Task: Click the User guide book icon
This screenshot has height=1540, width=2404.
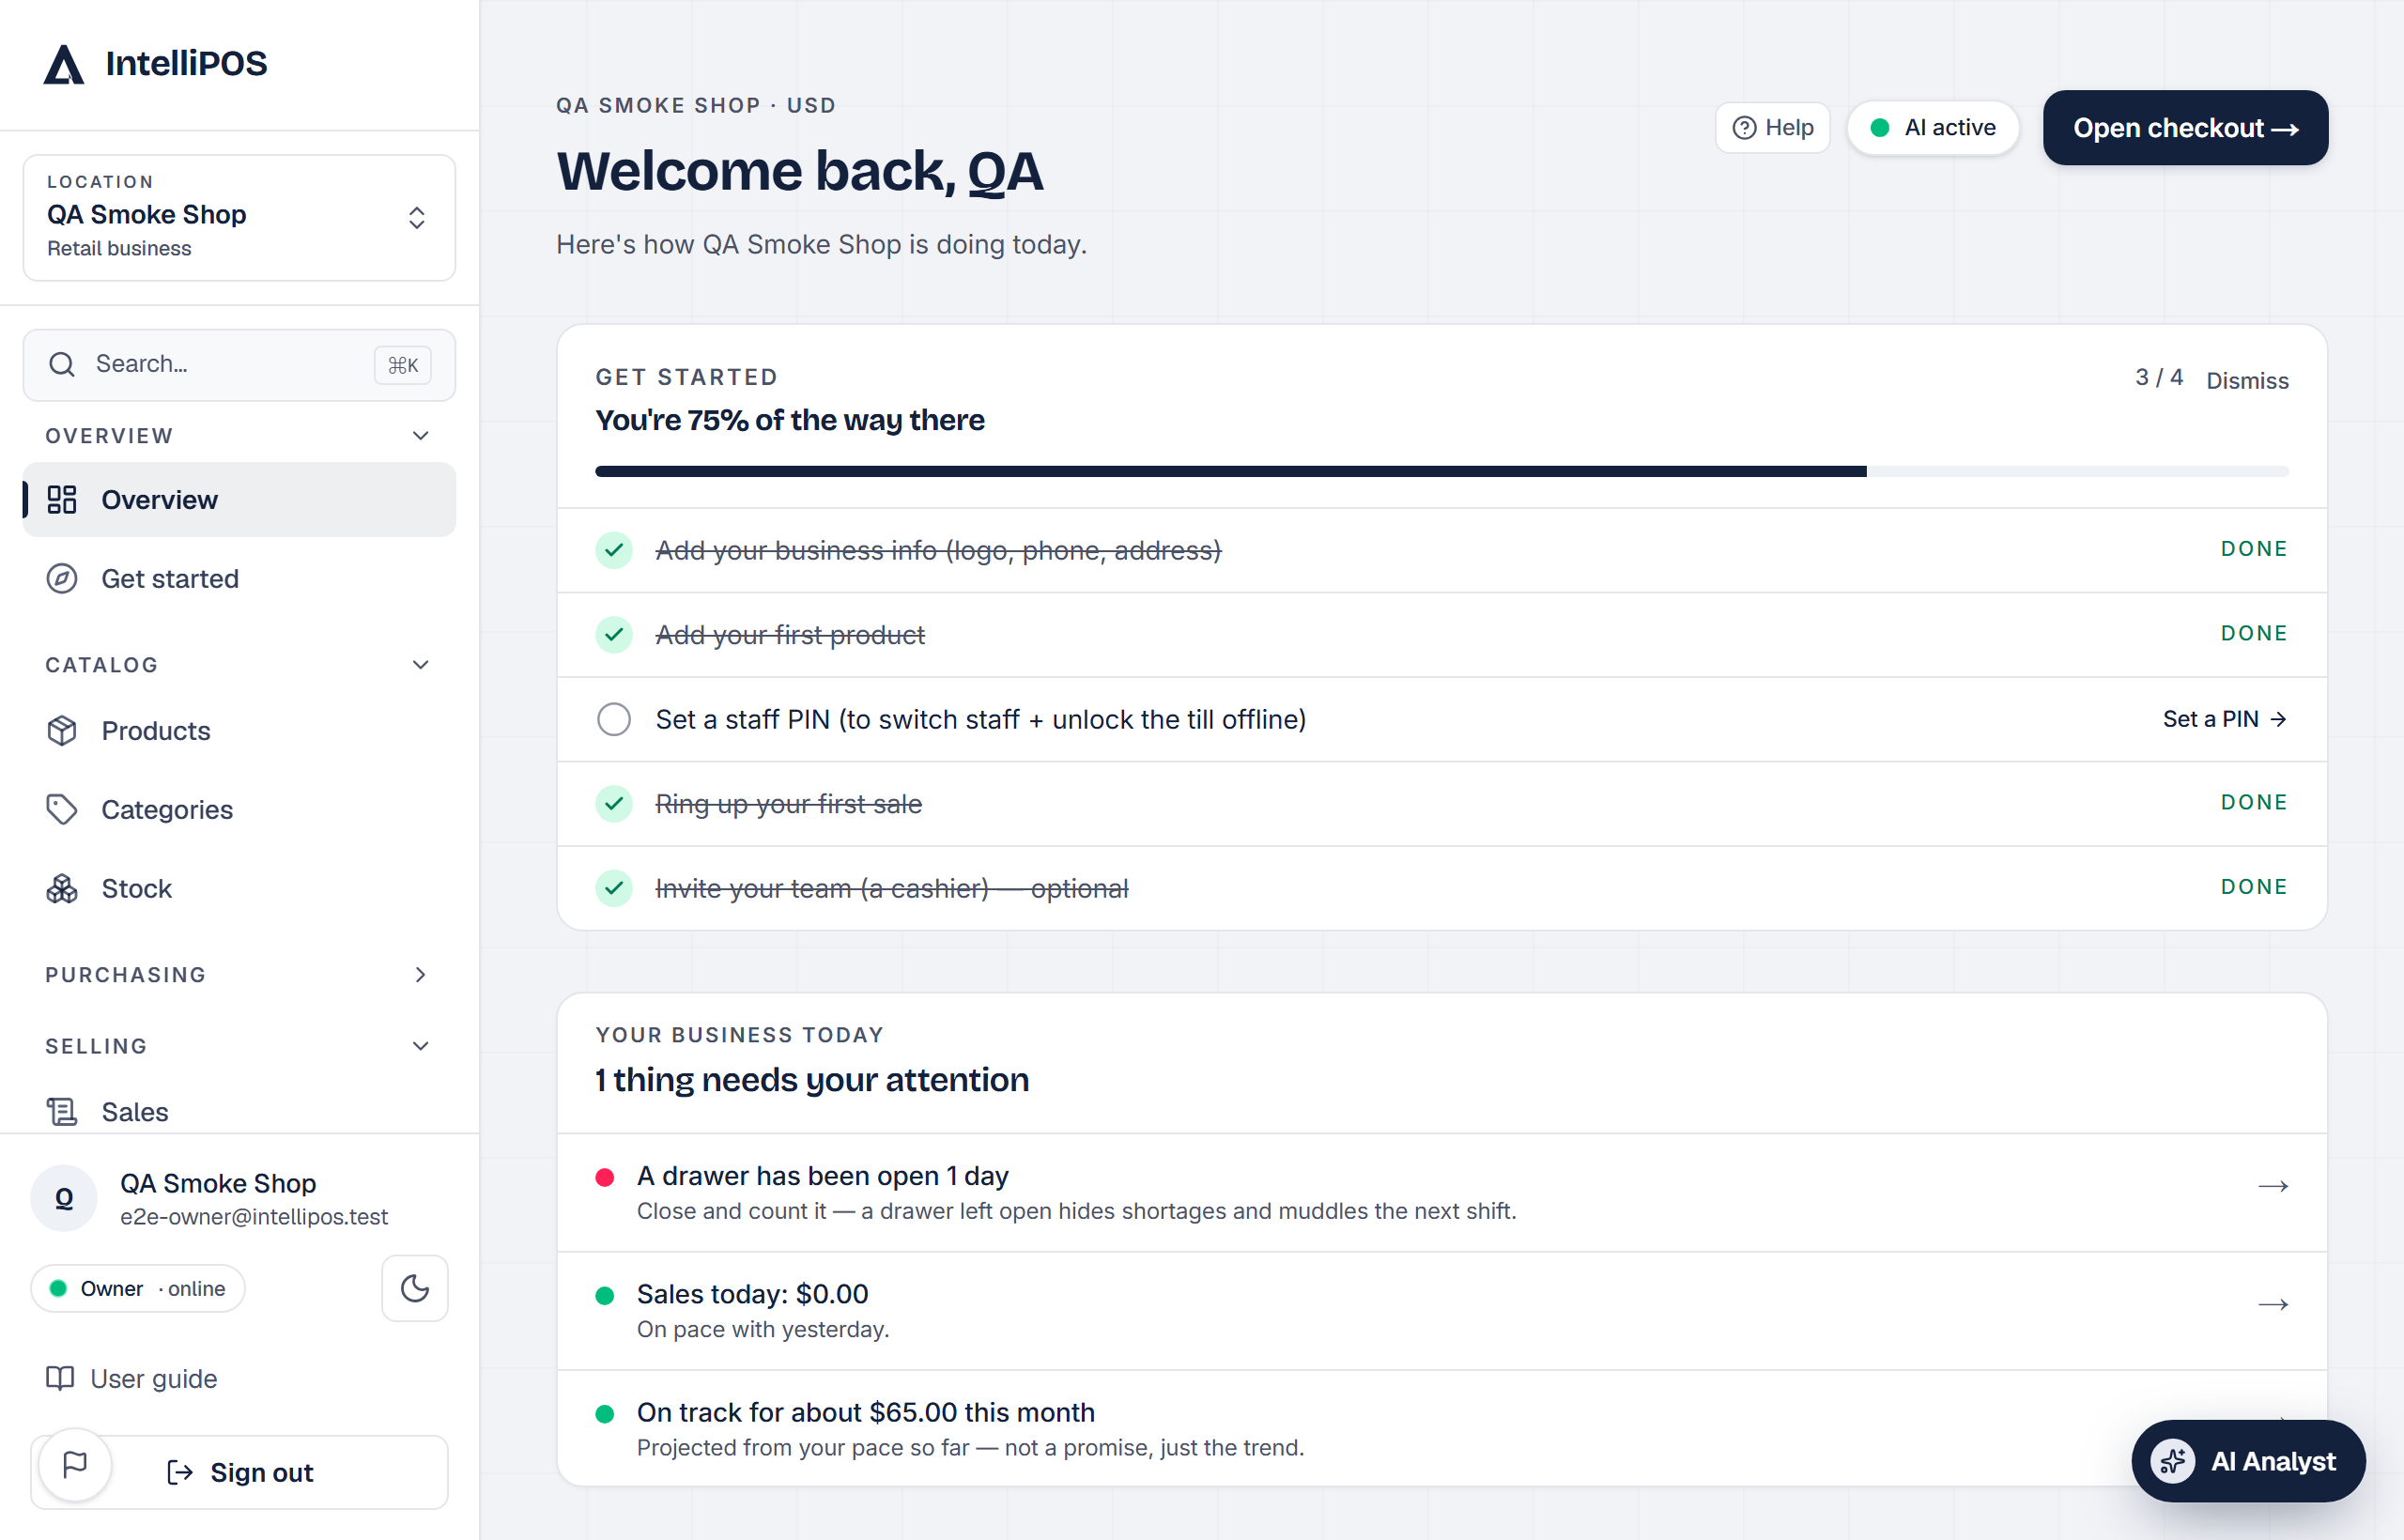Action: point(60,1378)
